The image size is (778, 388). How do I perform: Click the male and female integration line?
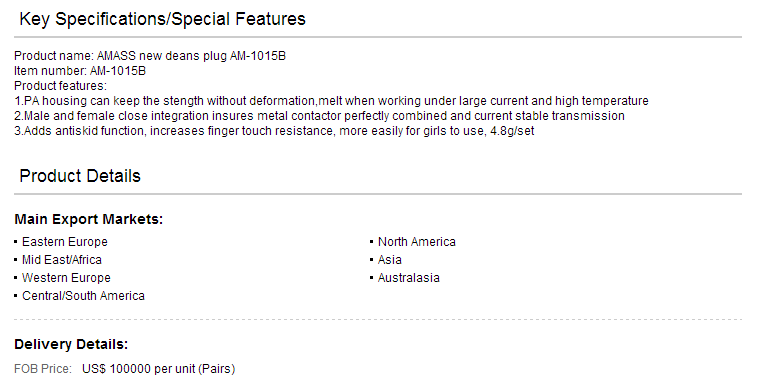[x=319, y=116]
